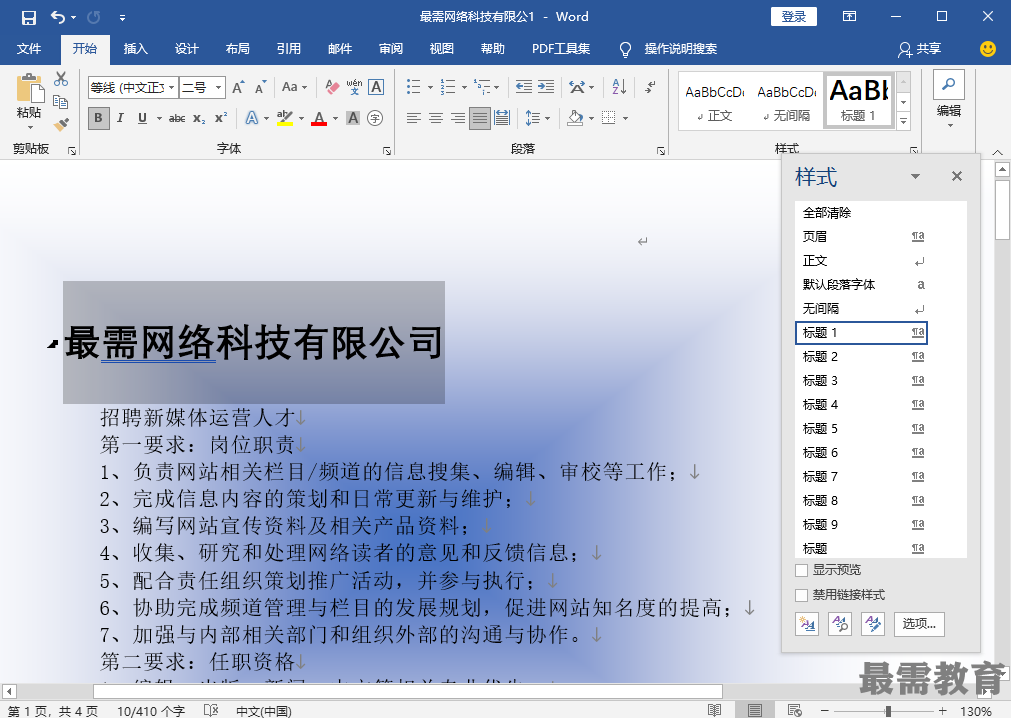Apply strikethrough (abc) formatting
The image size is (1011, 718).
tap(177, 118)
